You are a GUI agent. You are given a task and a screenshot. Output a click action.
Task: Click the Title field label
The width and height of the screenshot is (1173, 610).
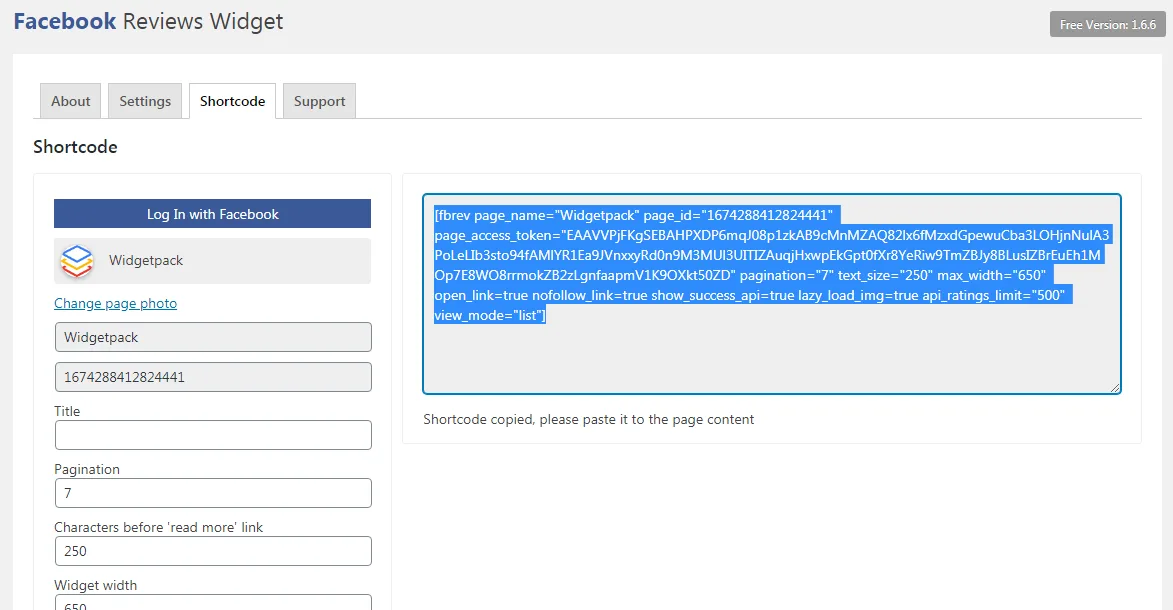click(67, 411)
